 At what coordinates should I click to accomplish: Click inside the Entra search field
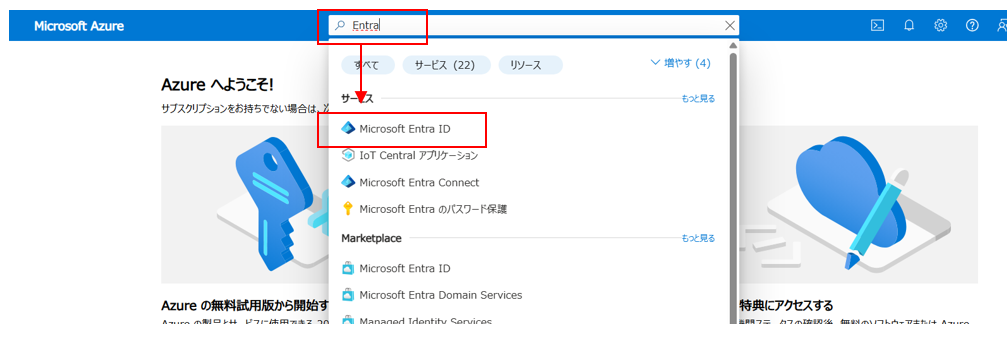click(534, 25)
